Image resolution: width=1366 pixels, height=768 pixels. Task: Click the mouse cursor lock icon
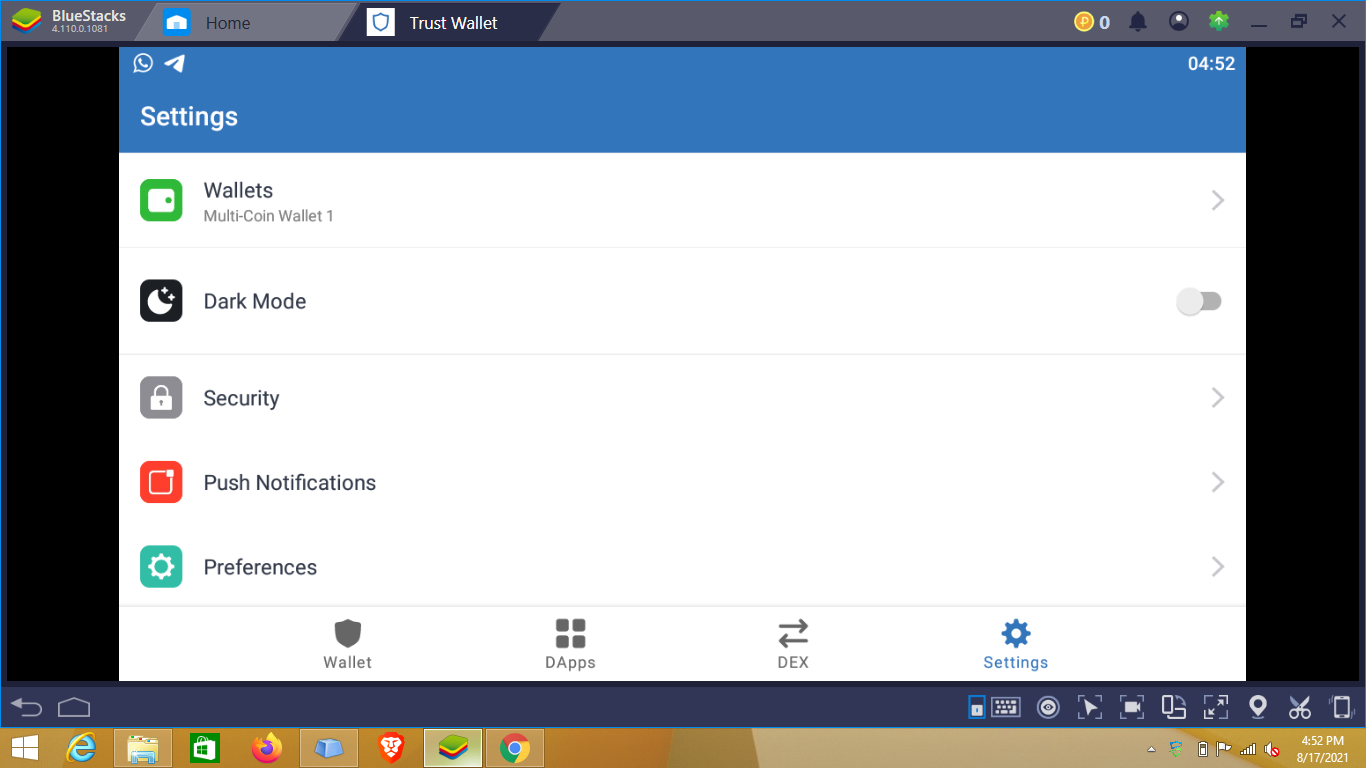click(x=1090, y=707)
